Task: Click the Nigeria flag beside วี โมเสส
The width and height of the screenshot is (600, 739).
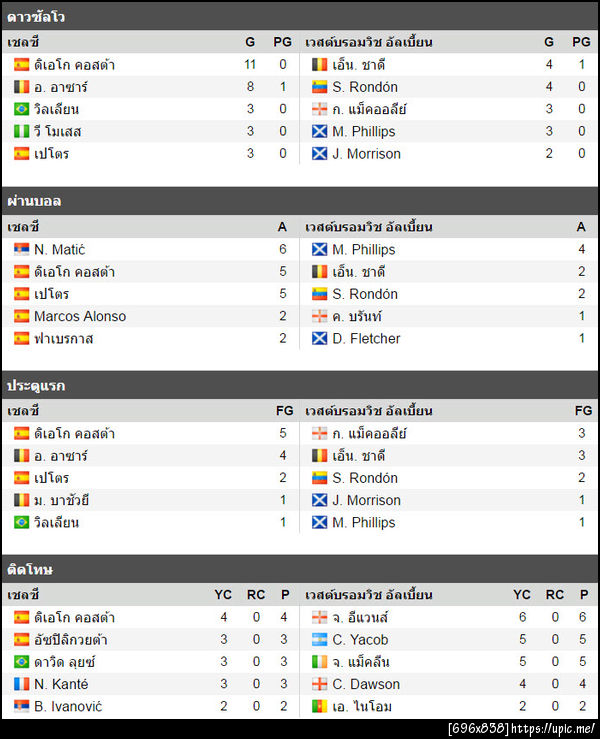Action: [x=21, y=131]
